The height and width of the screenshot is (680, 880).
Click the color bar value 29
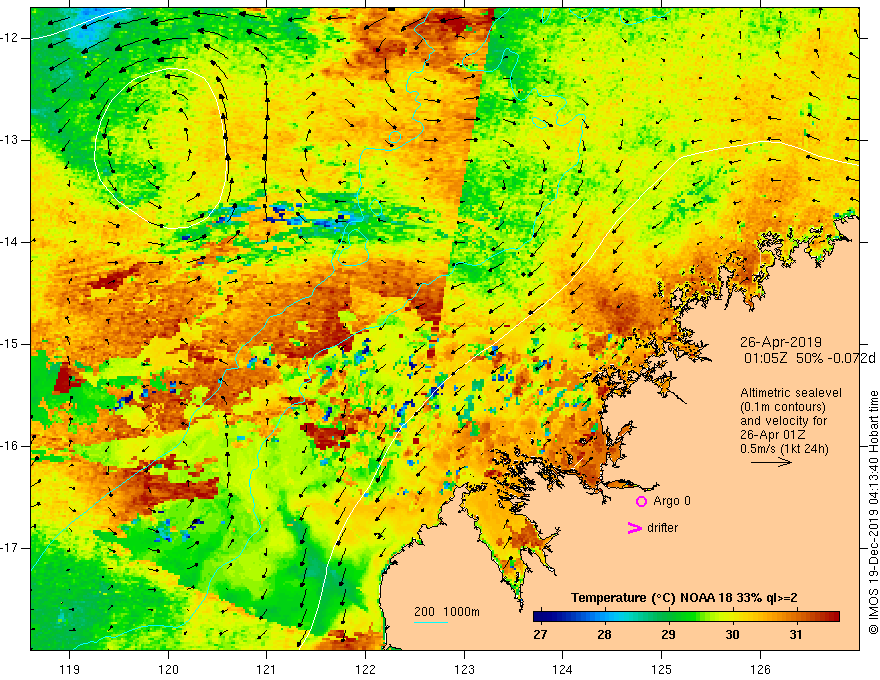(x=668, y=635)
